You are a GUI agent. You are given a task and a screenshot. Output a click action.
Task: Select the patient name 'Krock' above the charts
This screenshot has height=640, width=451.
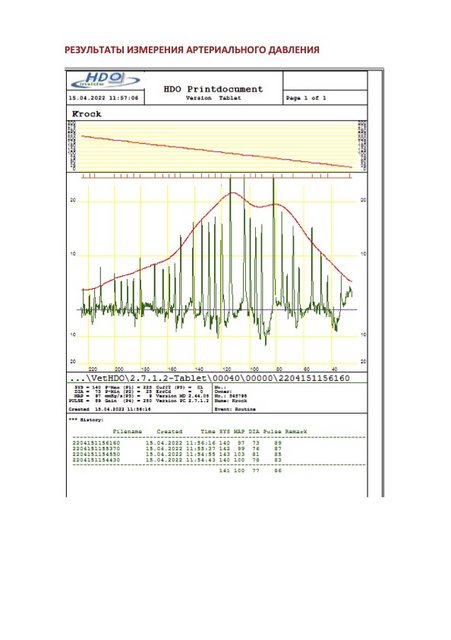coord(87,114)
